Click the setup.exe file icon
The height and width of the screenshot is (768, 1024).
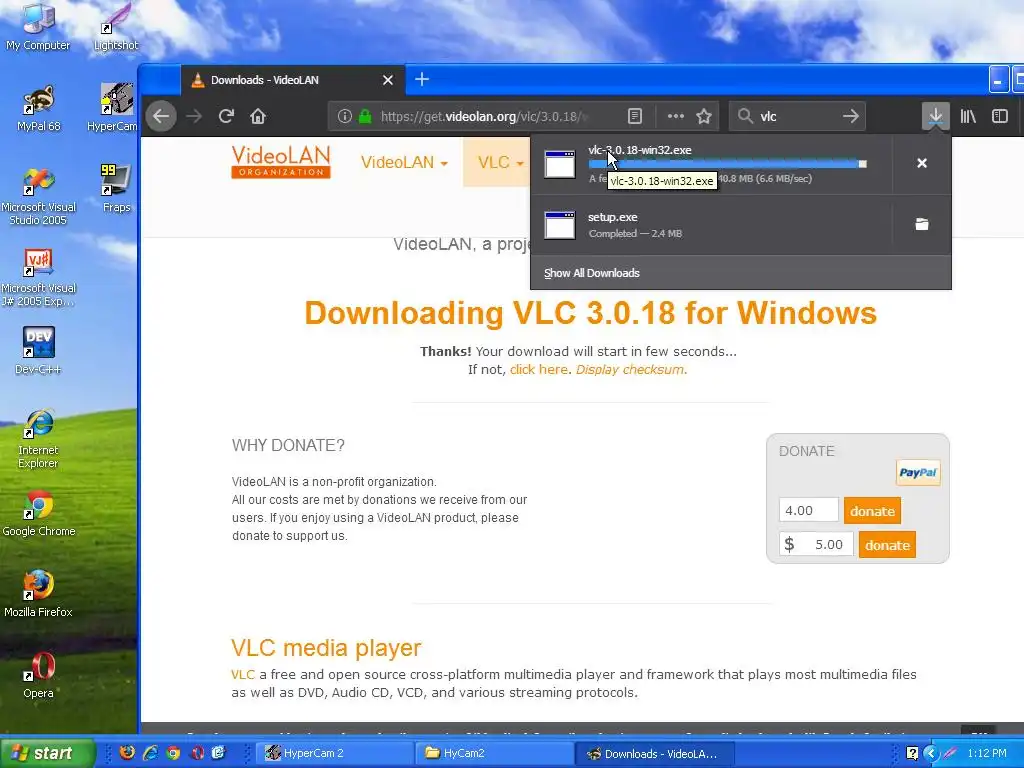pos(560,225)
